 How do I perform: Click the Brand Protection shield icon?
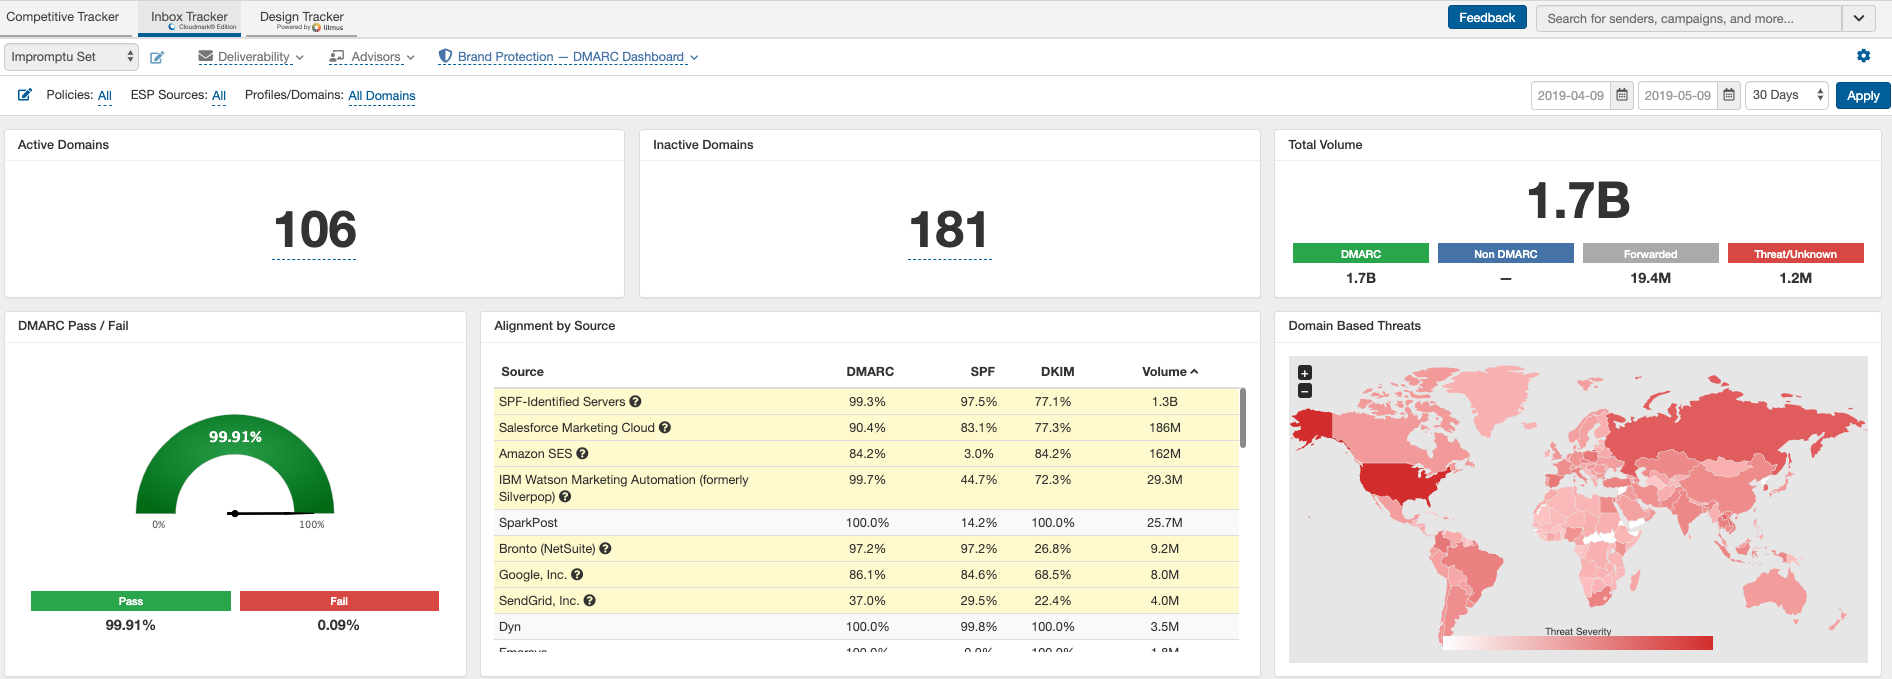click(446, 57)
